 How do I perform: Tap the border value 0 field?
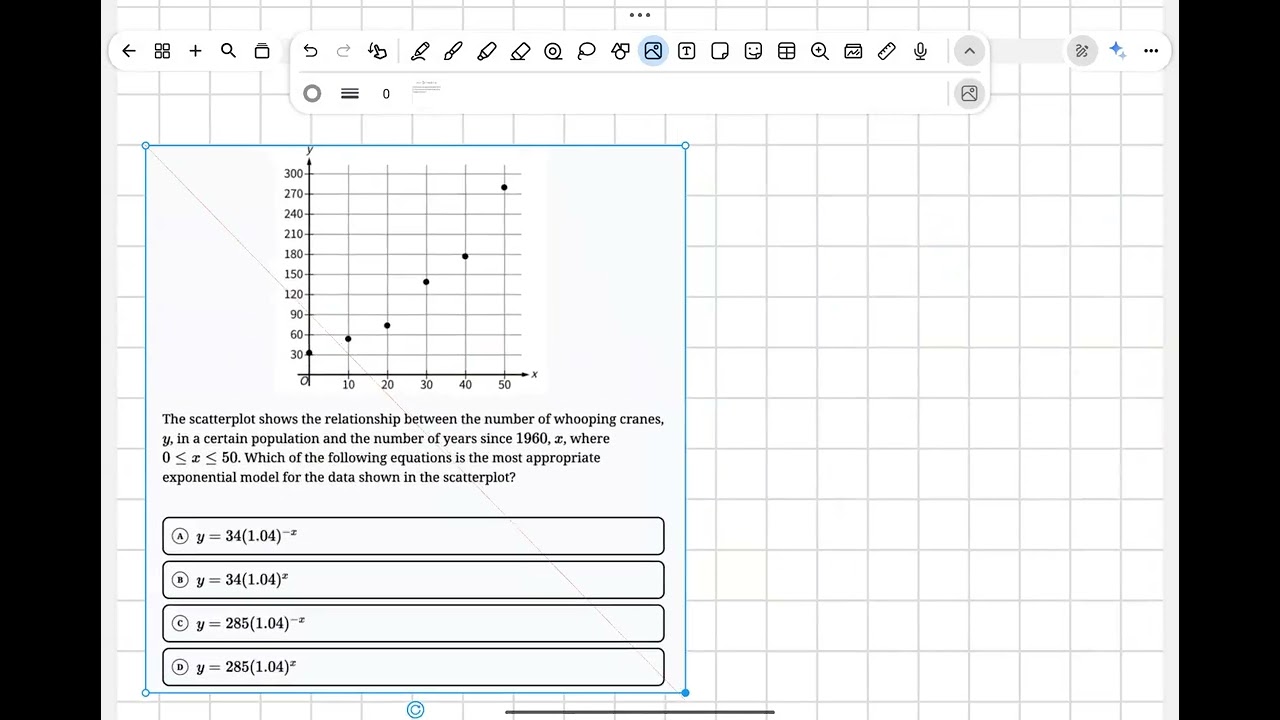[386, 94]
